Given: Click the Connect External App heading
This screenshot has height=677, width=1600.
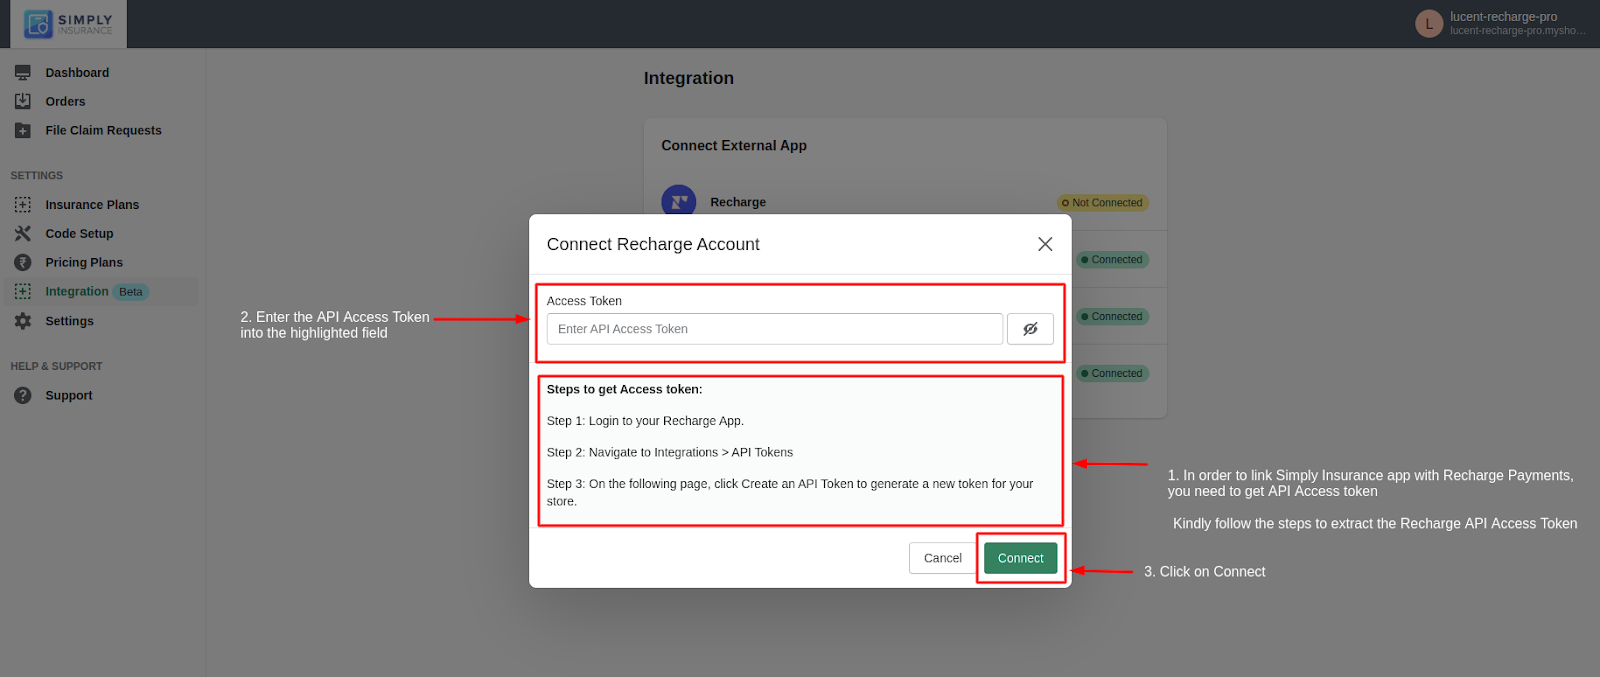Looking at the screenshot, I should pyautogui.click(x=734, y=146).
